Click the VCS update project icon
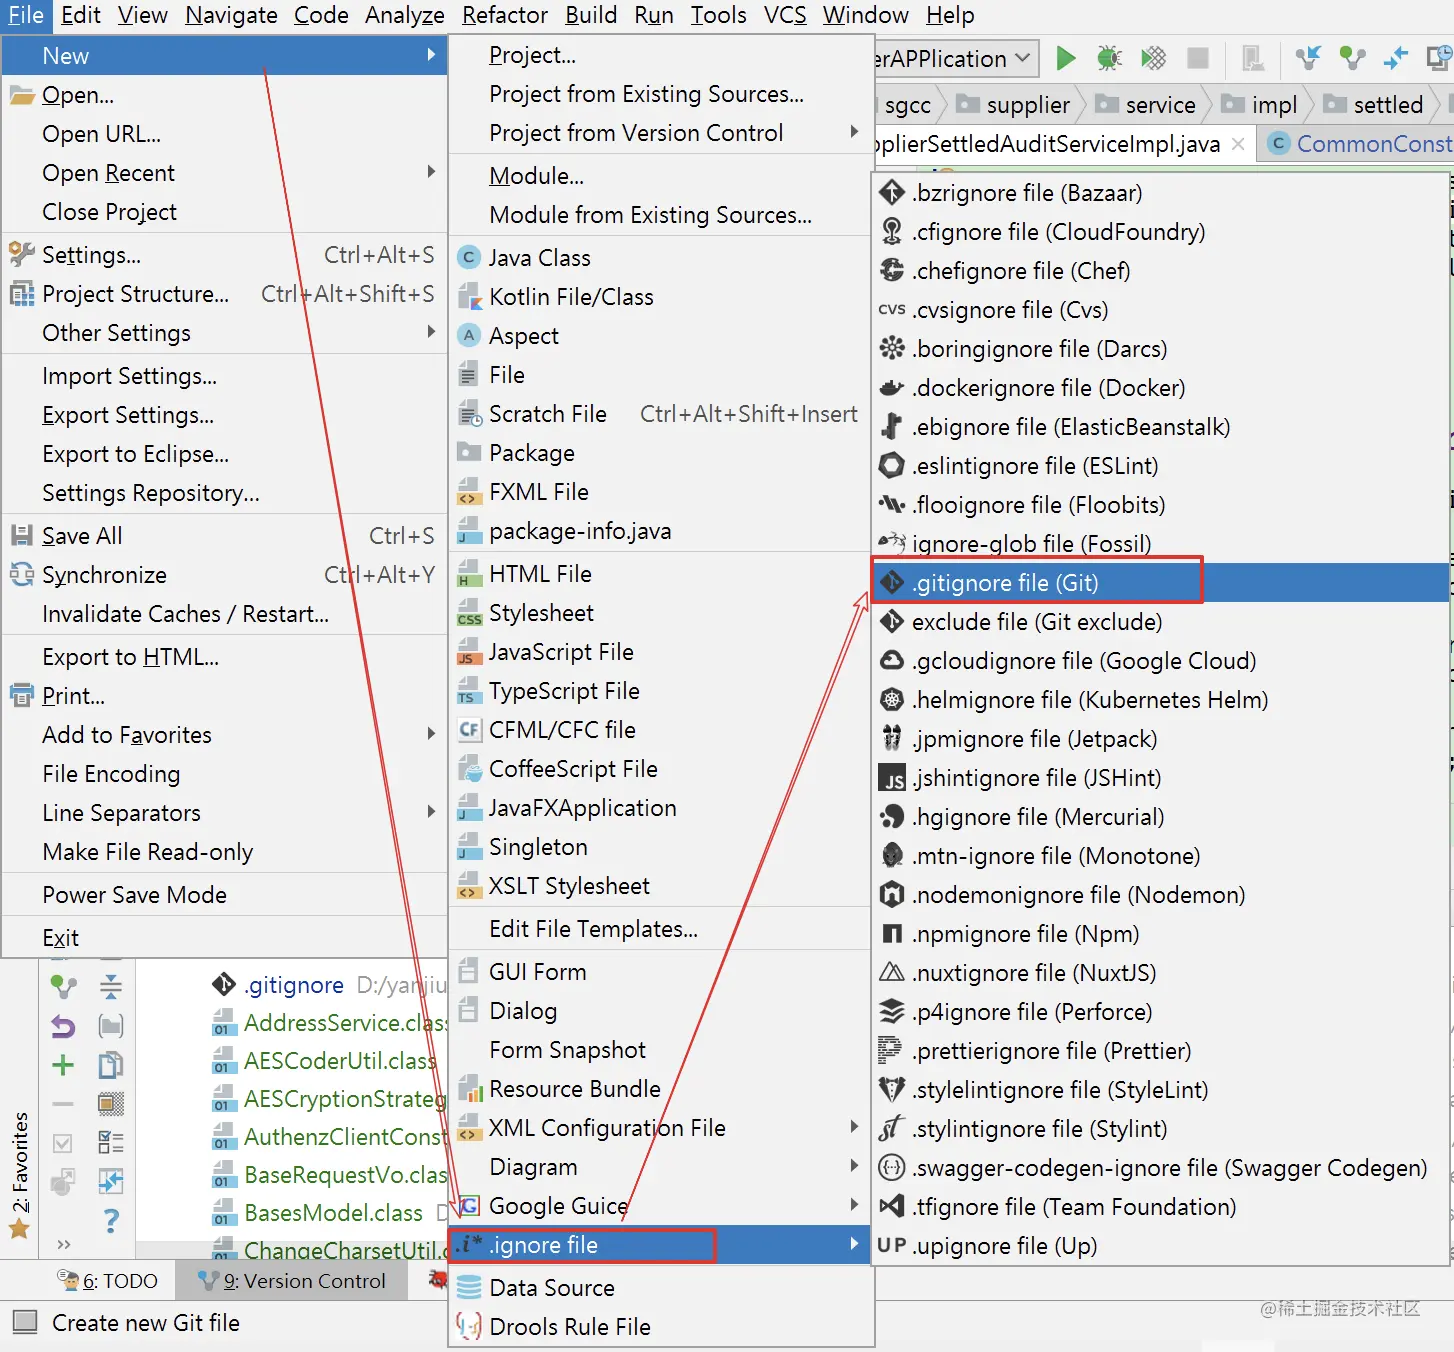This screenshot has height=1352, width=1454. tap(1308, 58)
